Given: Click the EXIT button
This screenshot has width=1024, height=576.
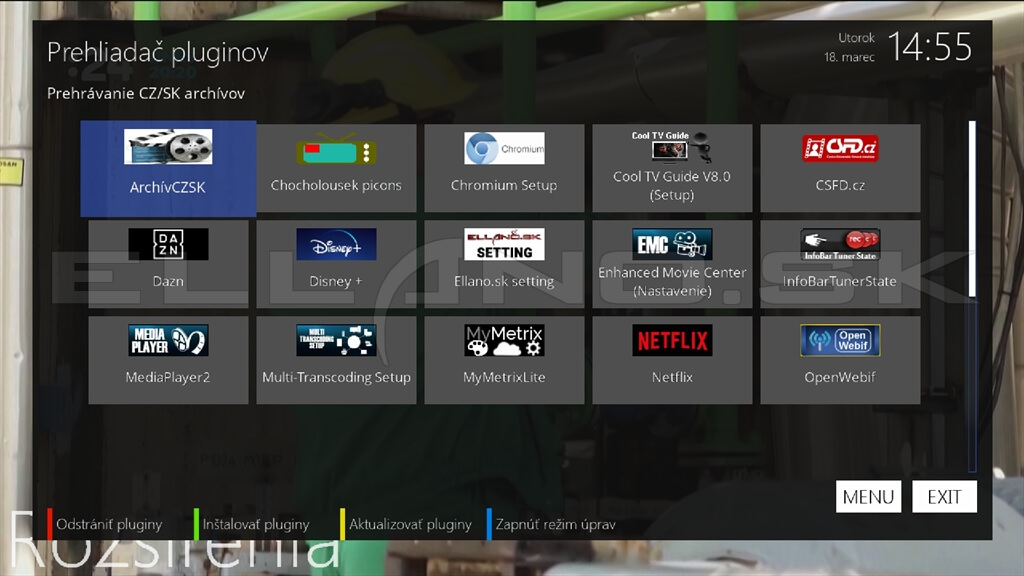Looking at the screenshot, I should coord(944,497).
